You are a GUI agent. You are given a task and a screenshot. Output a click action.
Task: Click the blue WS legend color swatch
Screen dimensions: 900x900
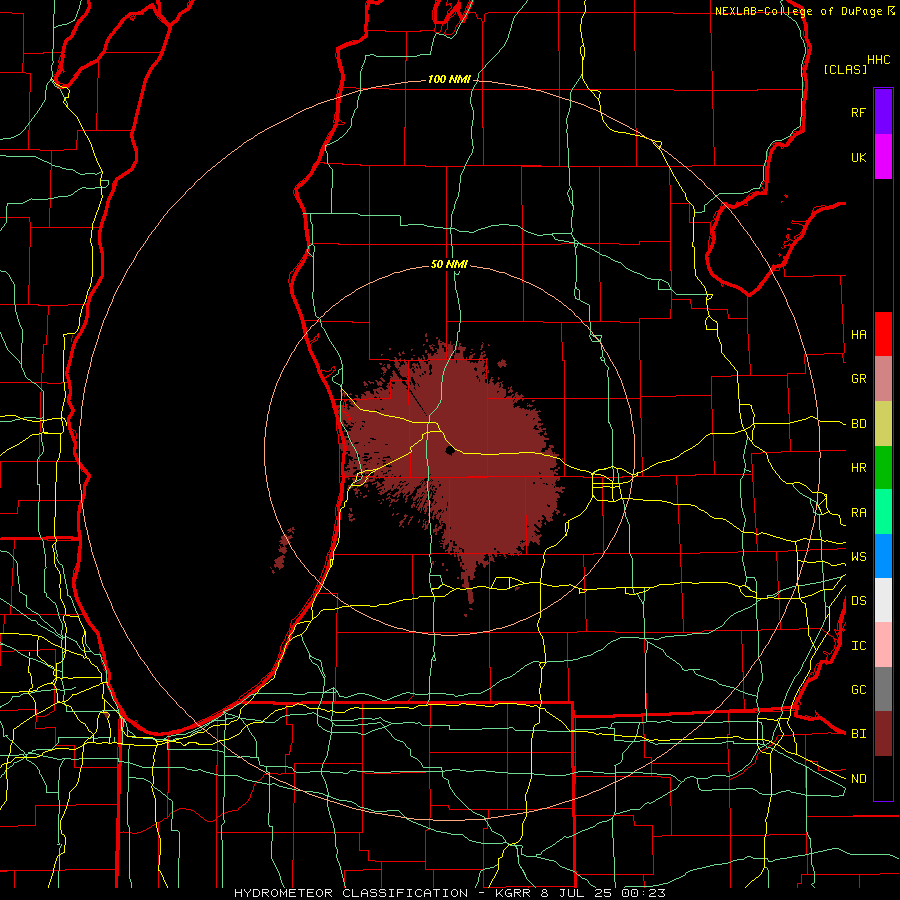(883, 556)
